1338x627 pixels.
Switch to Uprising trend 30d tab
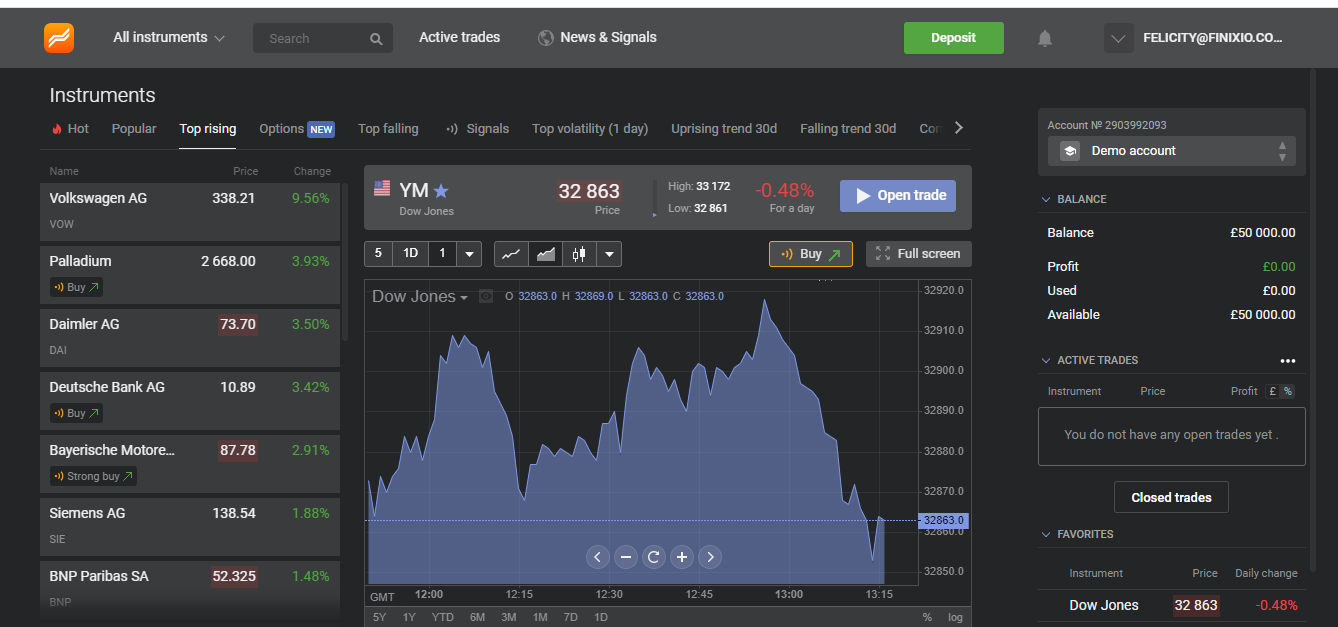pyautogui.click(x=724, y=129)
